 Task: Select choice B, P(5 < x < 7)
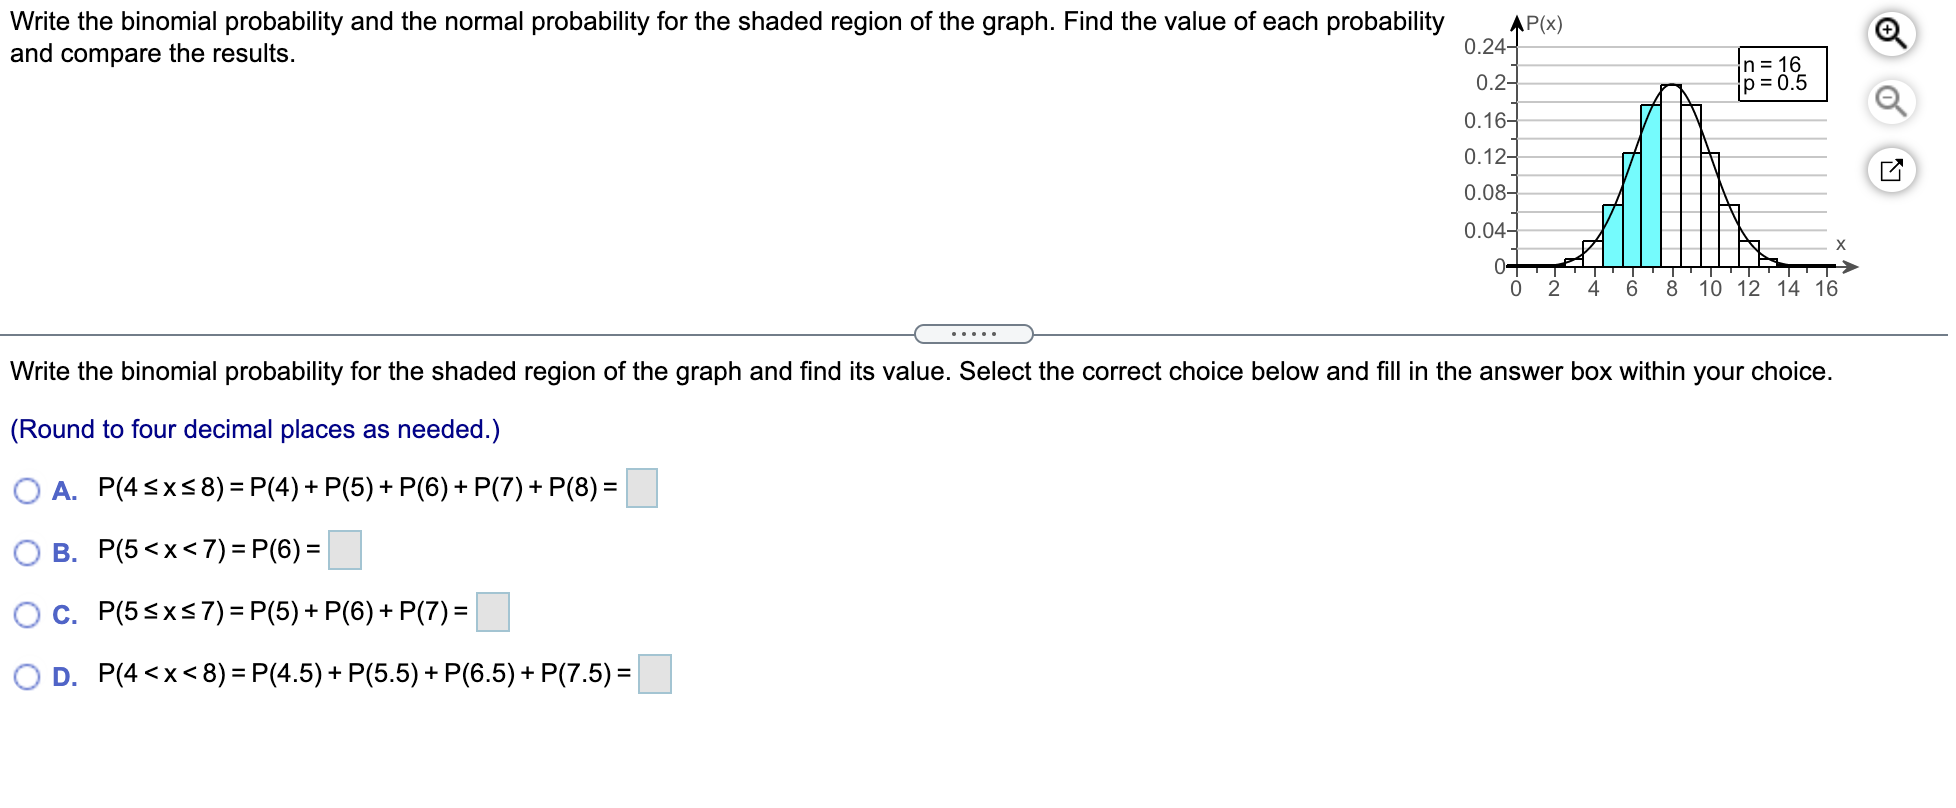pyautogui.click(x=27, y=551)
